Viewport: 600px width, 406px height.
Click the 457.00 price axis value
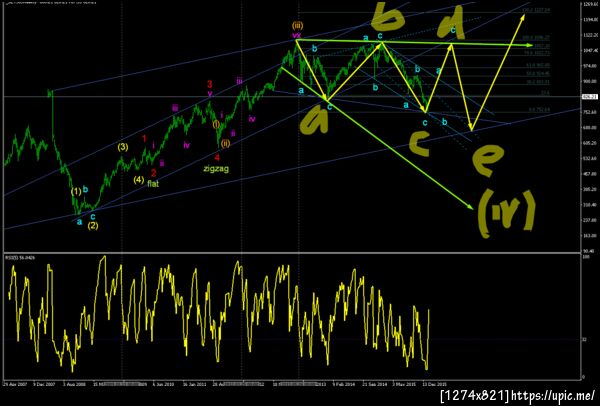(589, 174)
